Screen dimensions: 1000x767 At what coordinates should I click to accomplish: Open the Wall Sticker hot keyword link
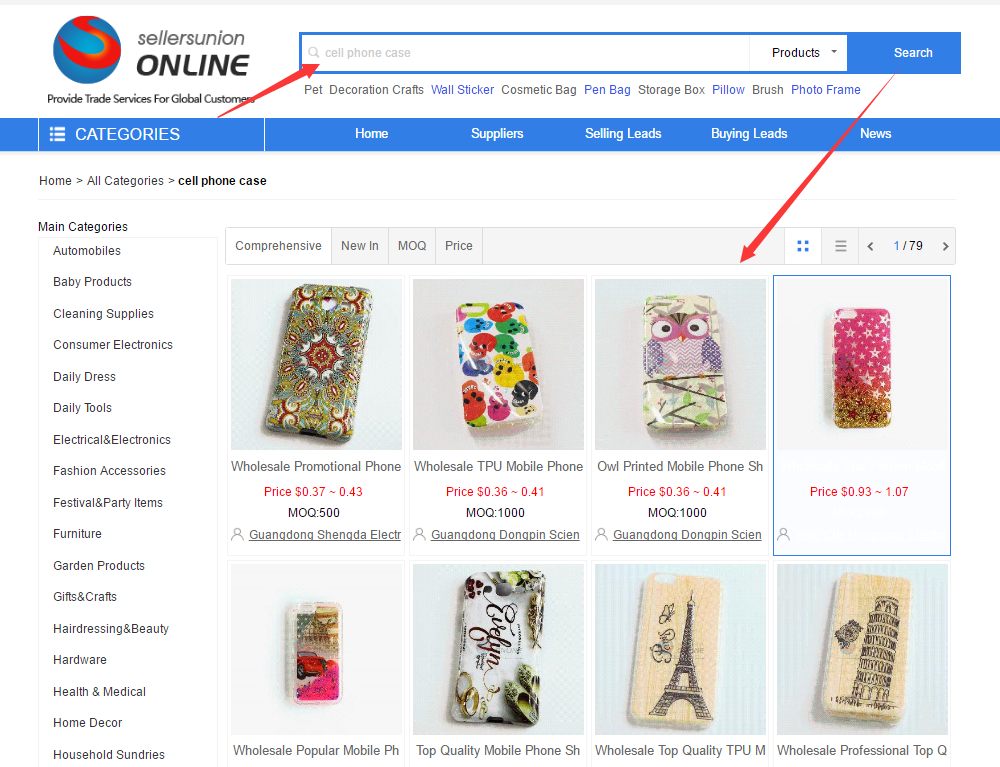[462, 89]
